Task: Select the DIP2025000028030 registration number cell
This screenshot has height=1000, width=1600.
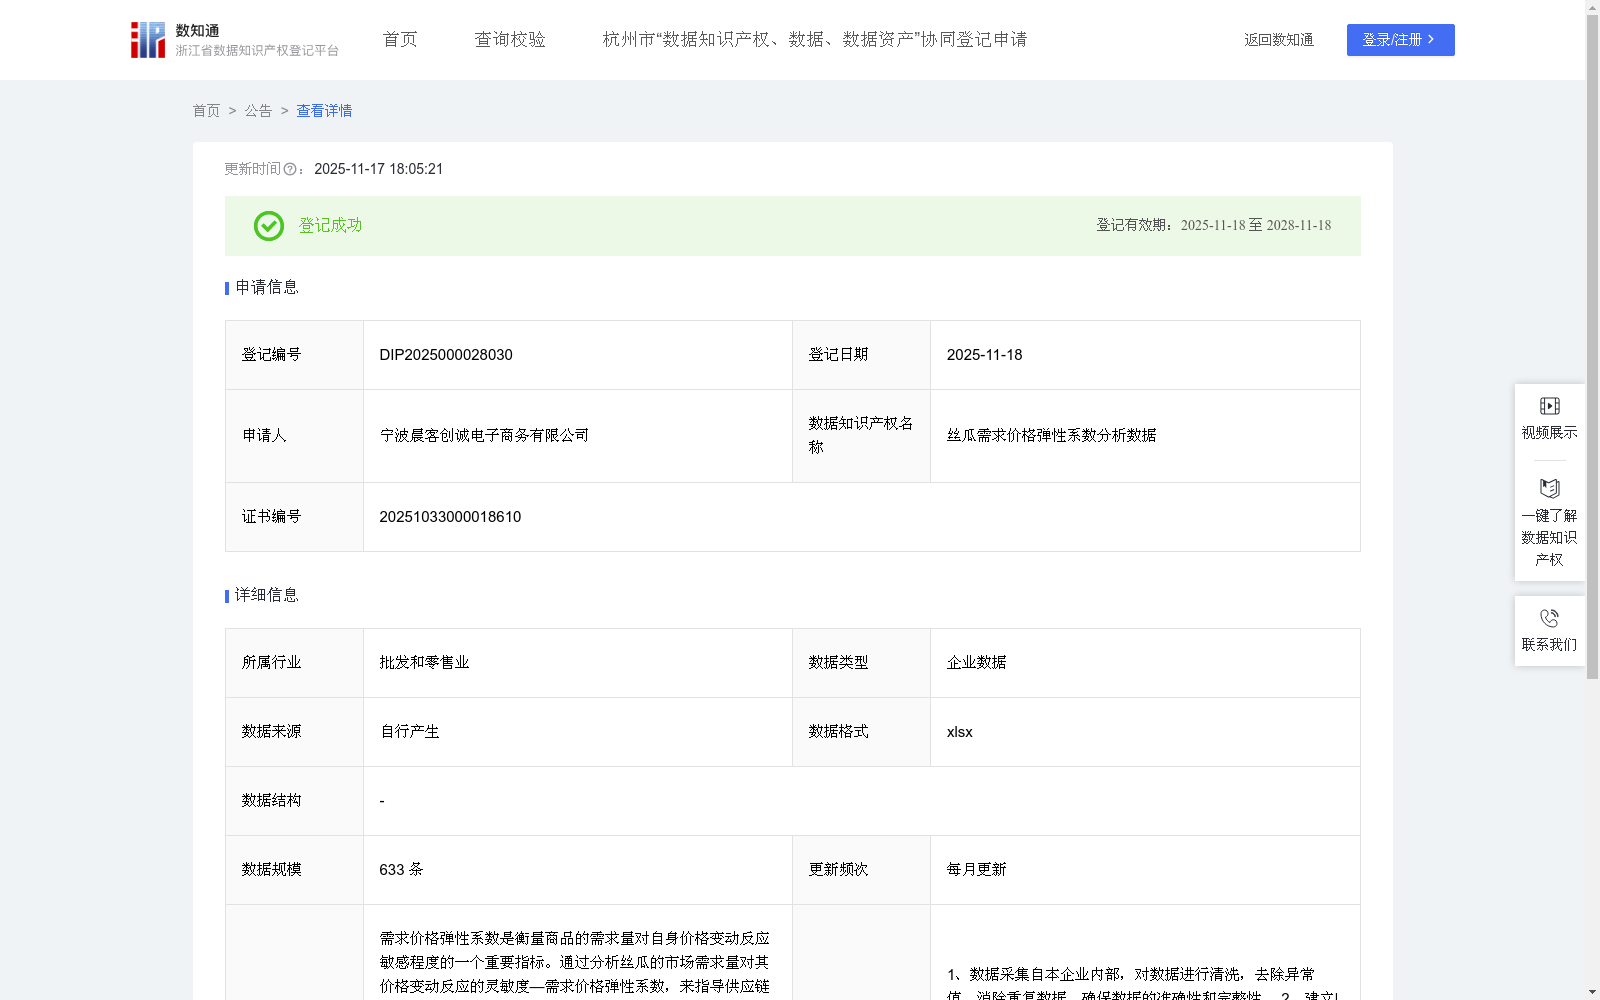Action: point(445,355)
